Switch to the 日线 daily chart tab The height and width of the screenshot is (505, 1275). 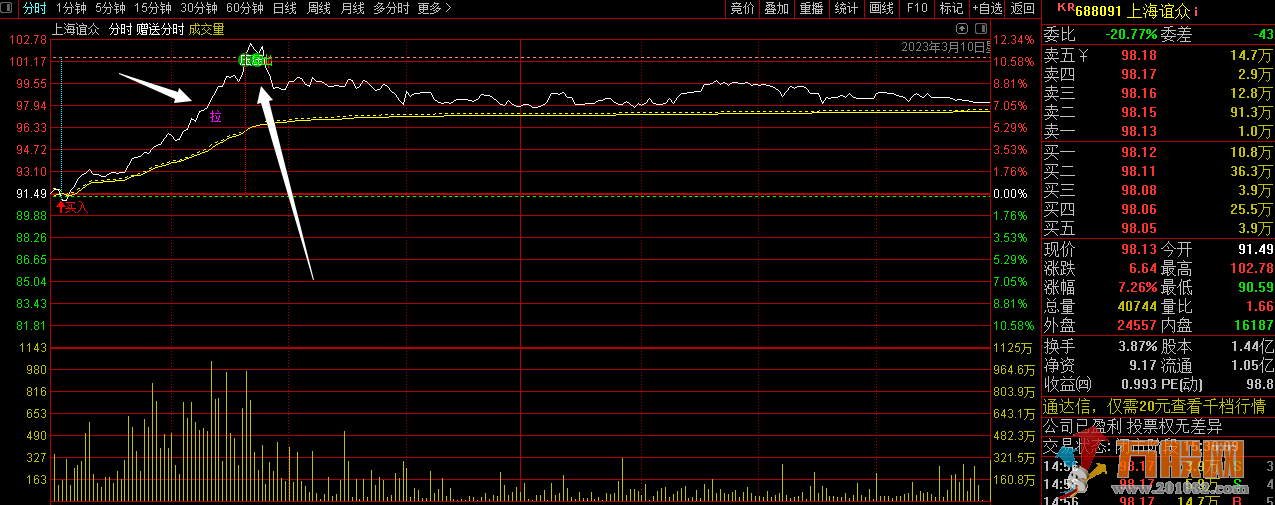pyautogui.click(x=285, y=8)
